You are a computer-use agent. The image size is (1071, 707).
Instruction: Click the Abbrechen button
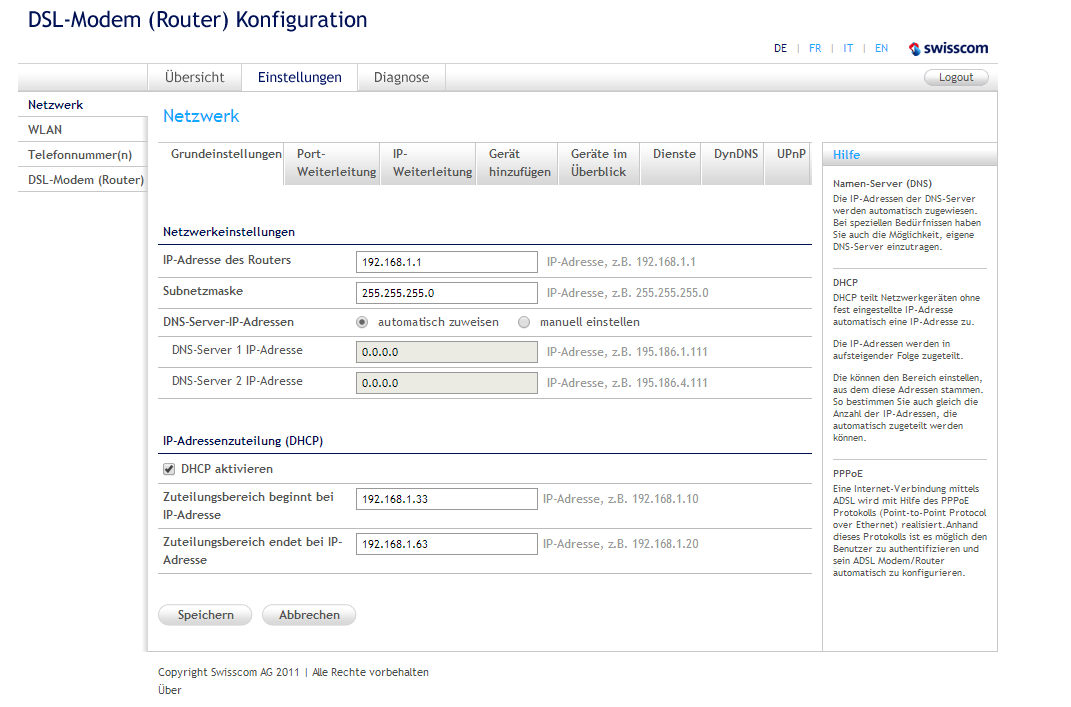pos(309,615)
